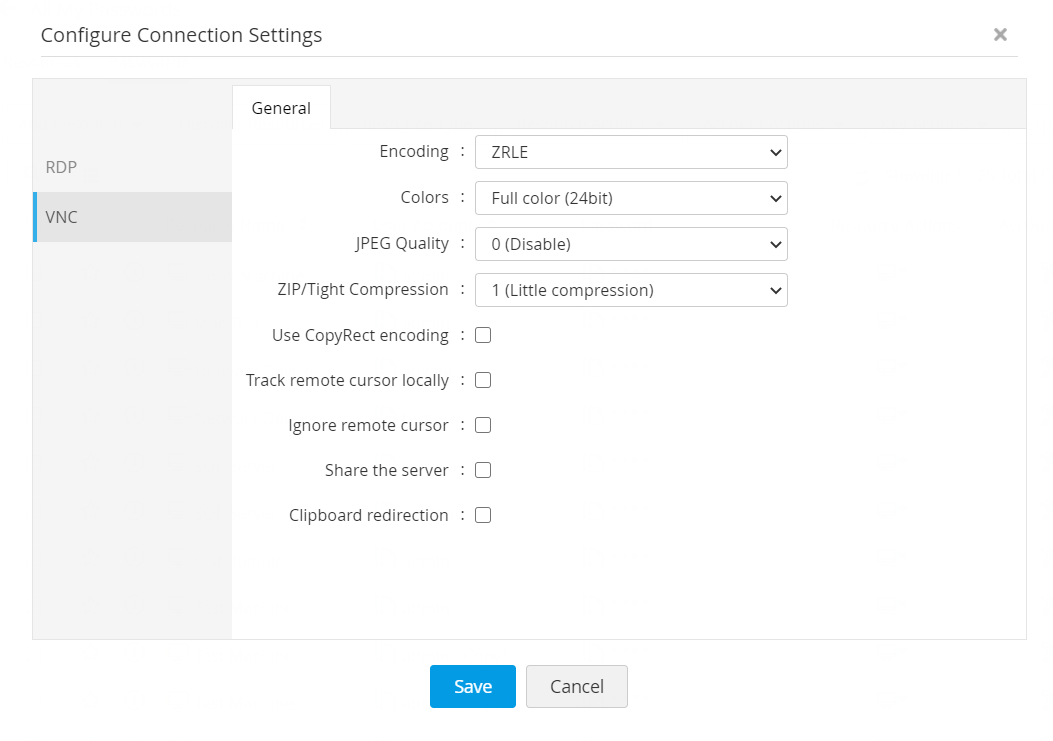1053x741 pixels.
Task: Expand the Colors dropdown
Action: pos(631,198)
